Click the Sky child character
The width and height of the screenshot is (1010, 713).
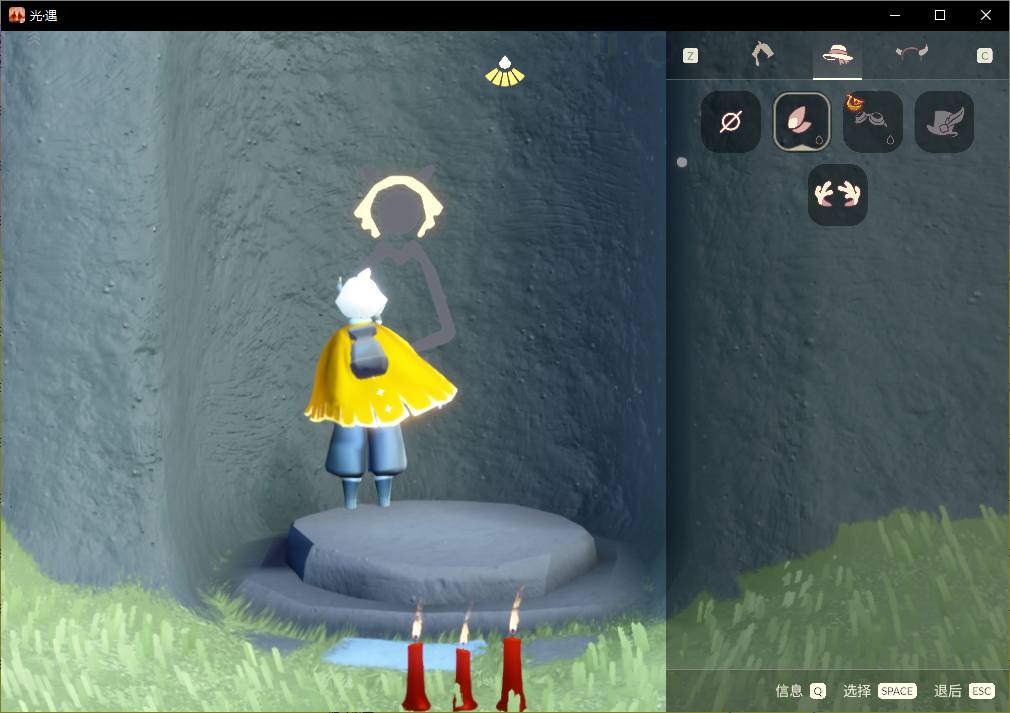click(x=379, y=389)
